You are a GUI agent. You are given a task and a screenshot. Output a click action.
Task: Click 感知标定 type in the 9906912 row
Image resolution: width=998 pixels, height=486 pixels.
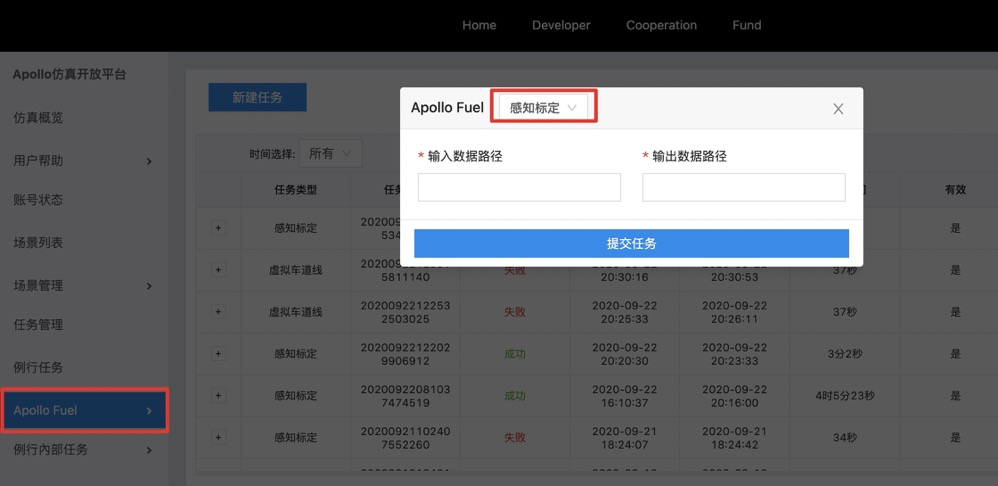click(295, 354)
